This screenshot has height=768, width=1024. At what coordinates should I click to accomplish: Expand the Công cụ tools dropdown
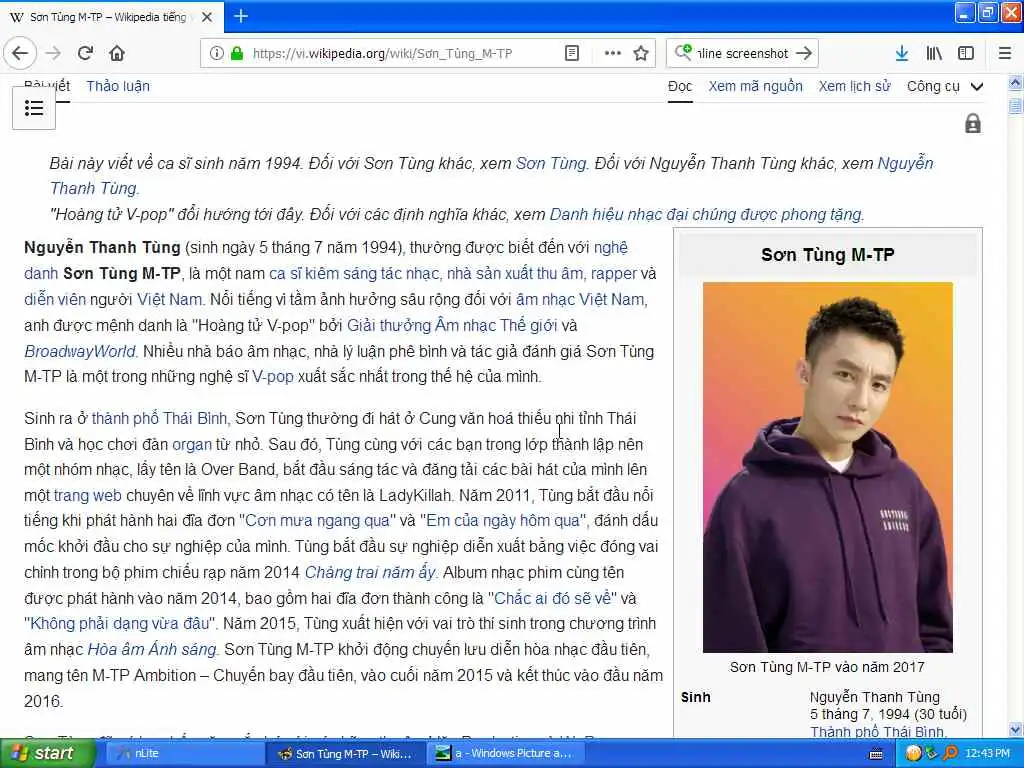coord(945,86)
